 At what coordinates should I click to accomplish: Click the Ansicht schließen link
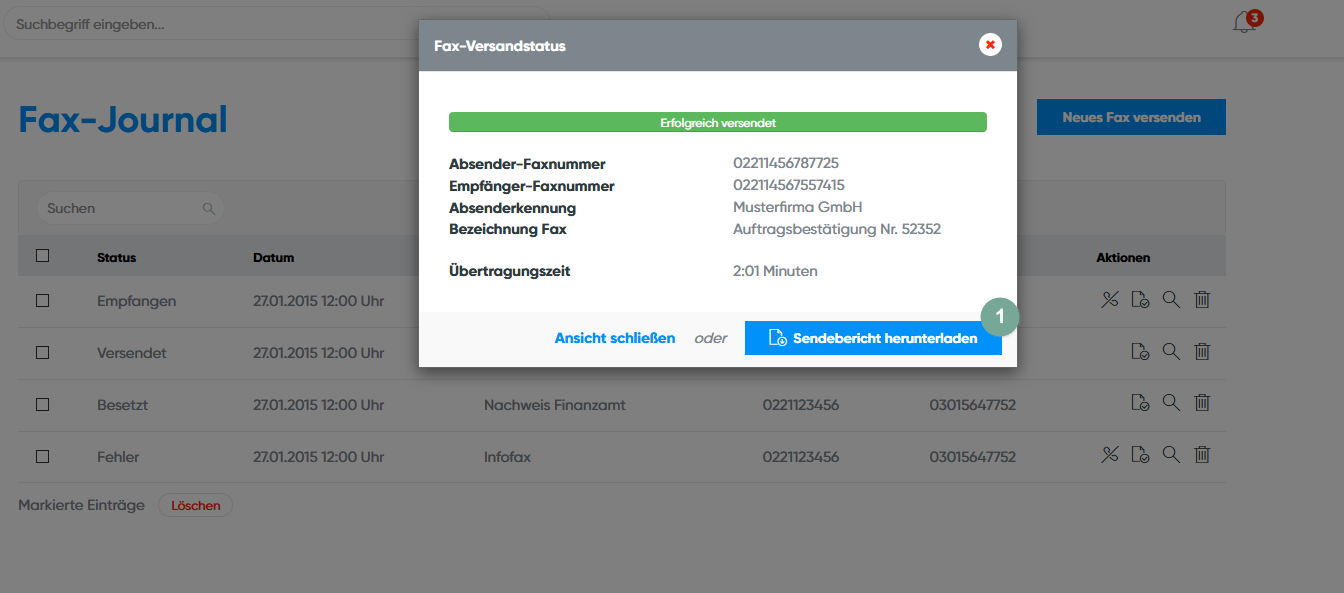[614, 338]
